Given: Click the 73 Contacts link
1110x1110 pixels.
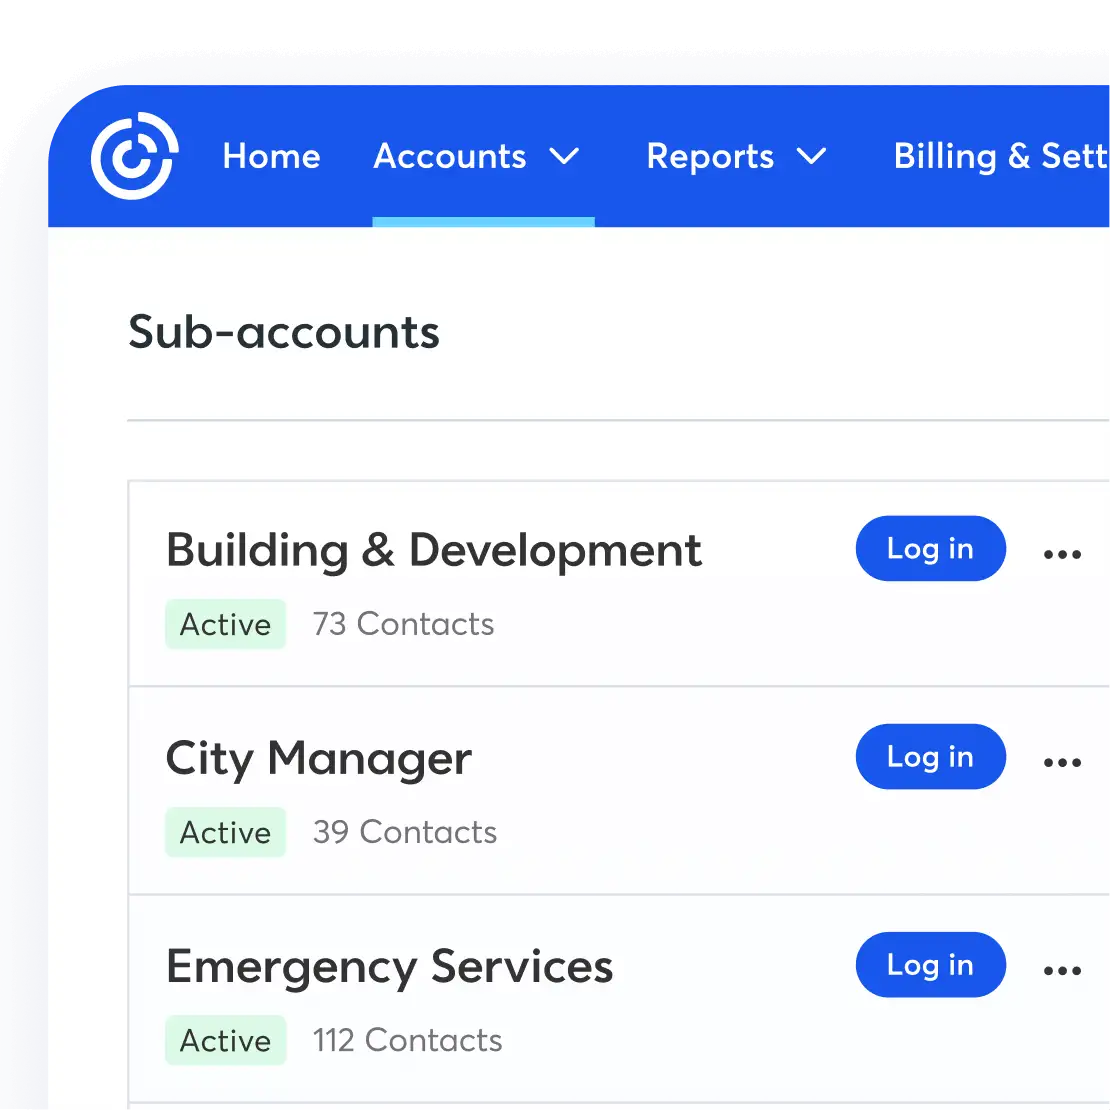Looking at the screenshot, I should (403, 624).
